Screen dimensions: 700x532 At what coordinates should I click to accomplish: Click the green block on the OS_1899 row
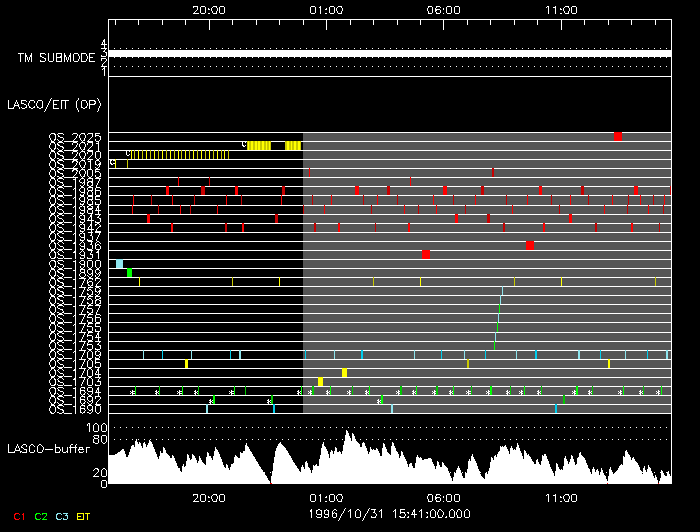tap(129, 273)
